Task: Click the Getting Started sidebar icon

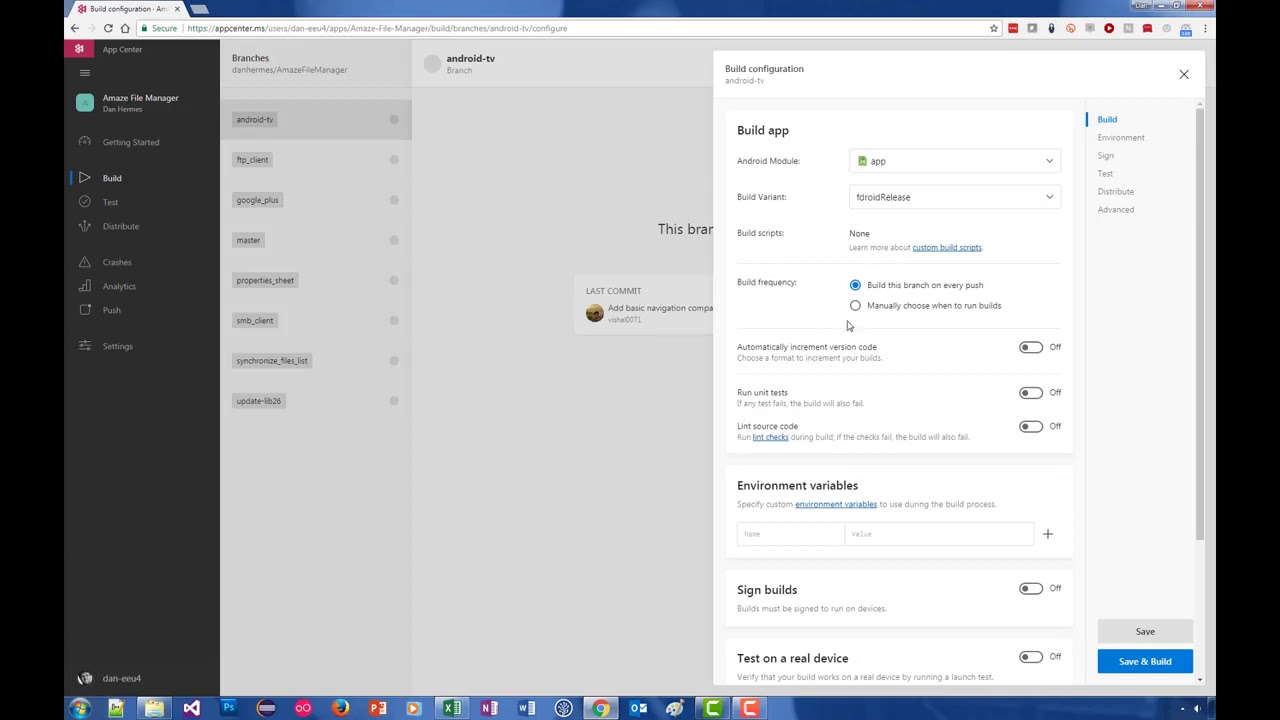Action: [85, 142]
